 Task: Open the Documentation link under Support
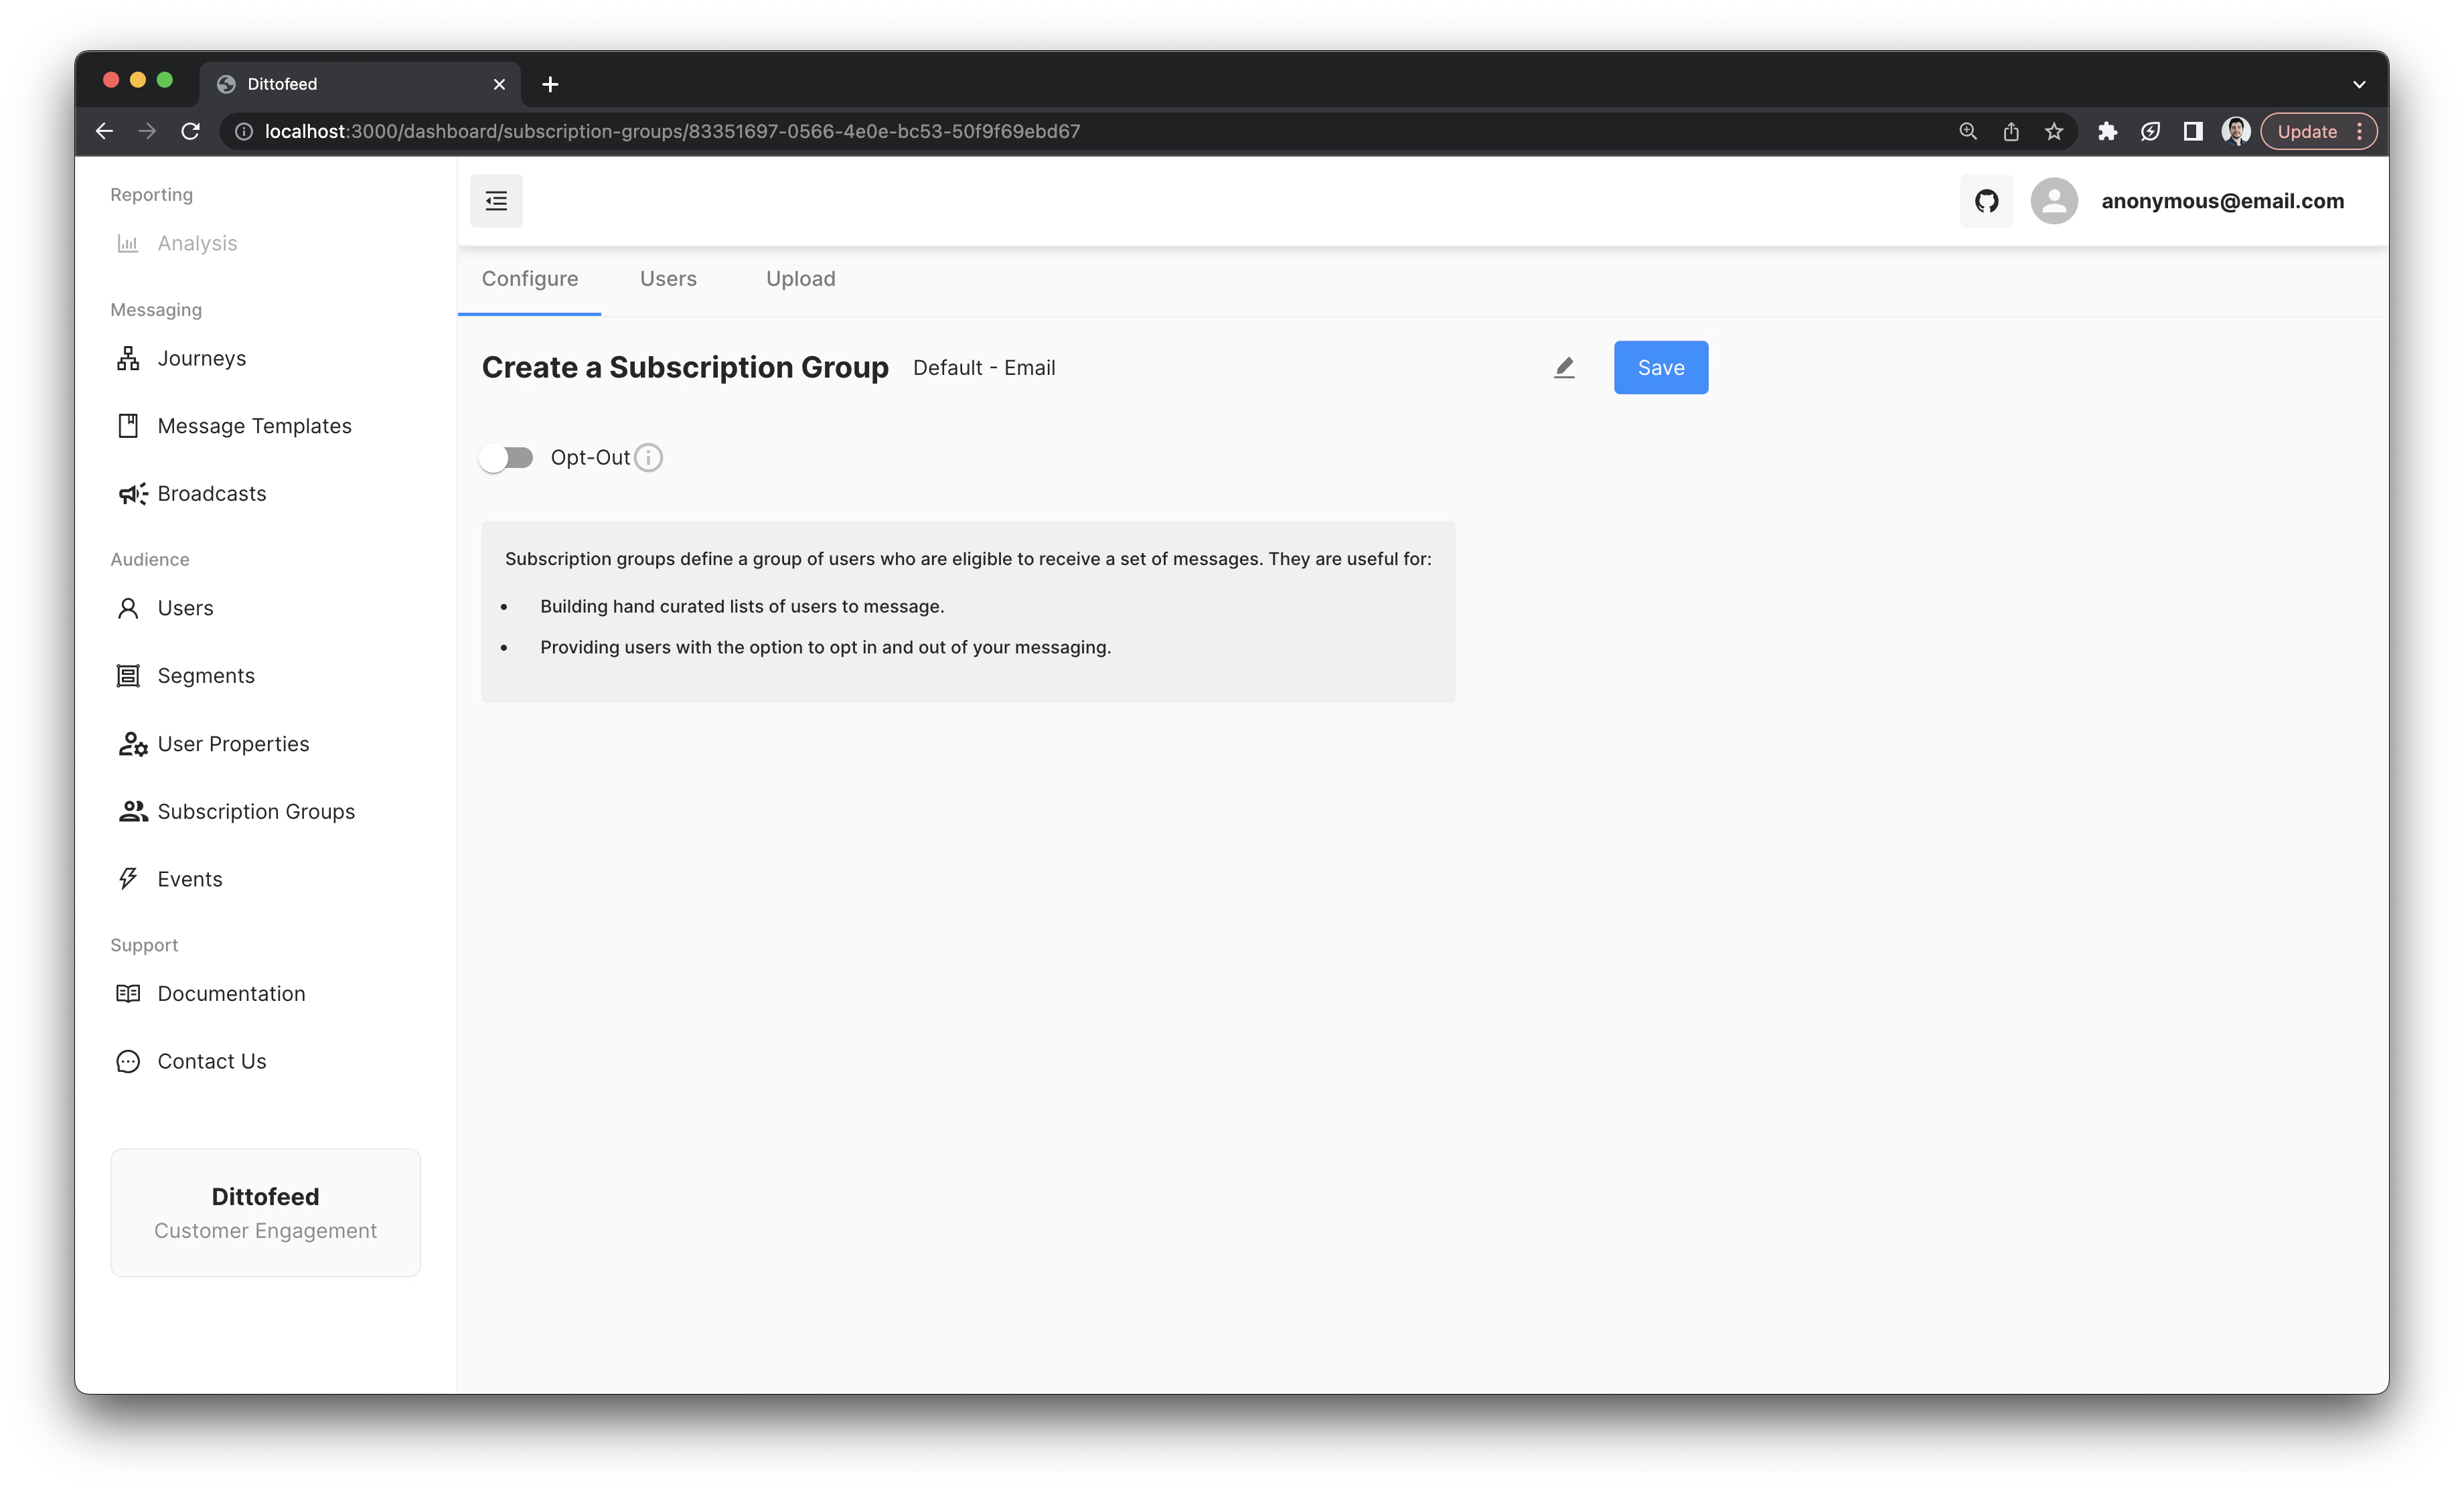[x=231, y=993]
